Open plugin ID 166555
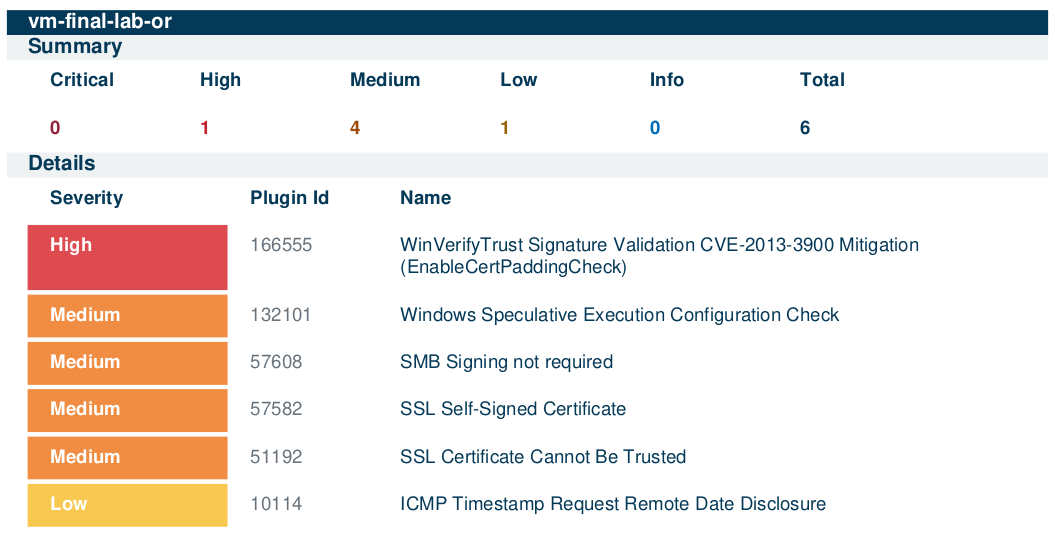1055x539 pixels. (x=281, y=245)
